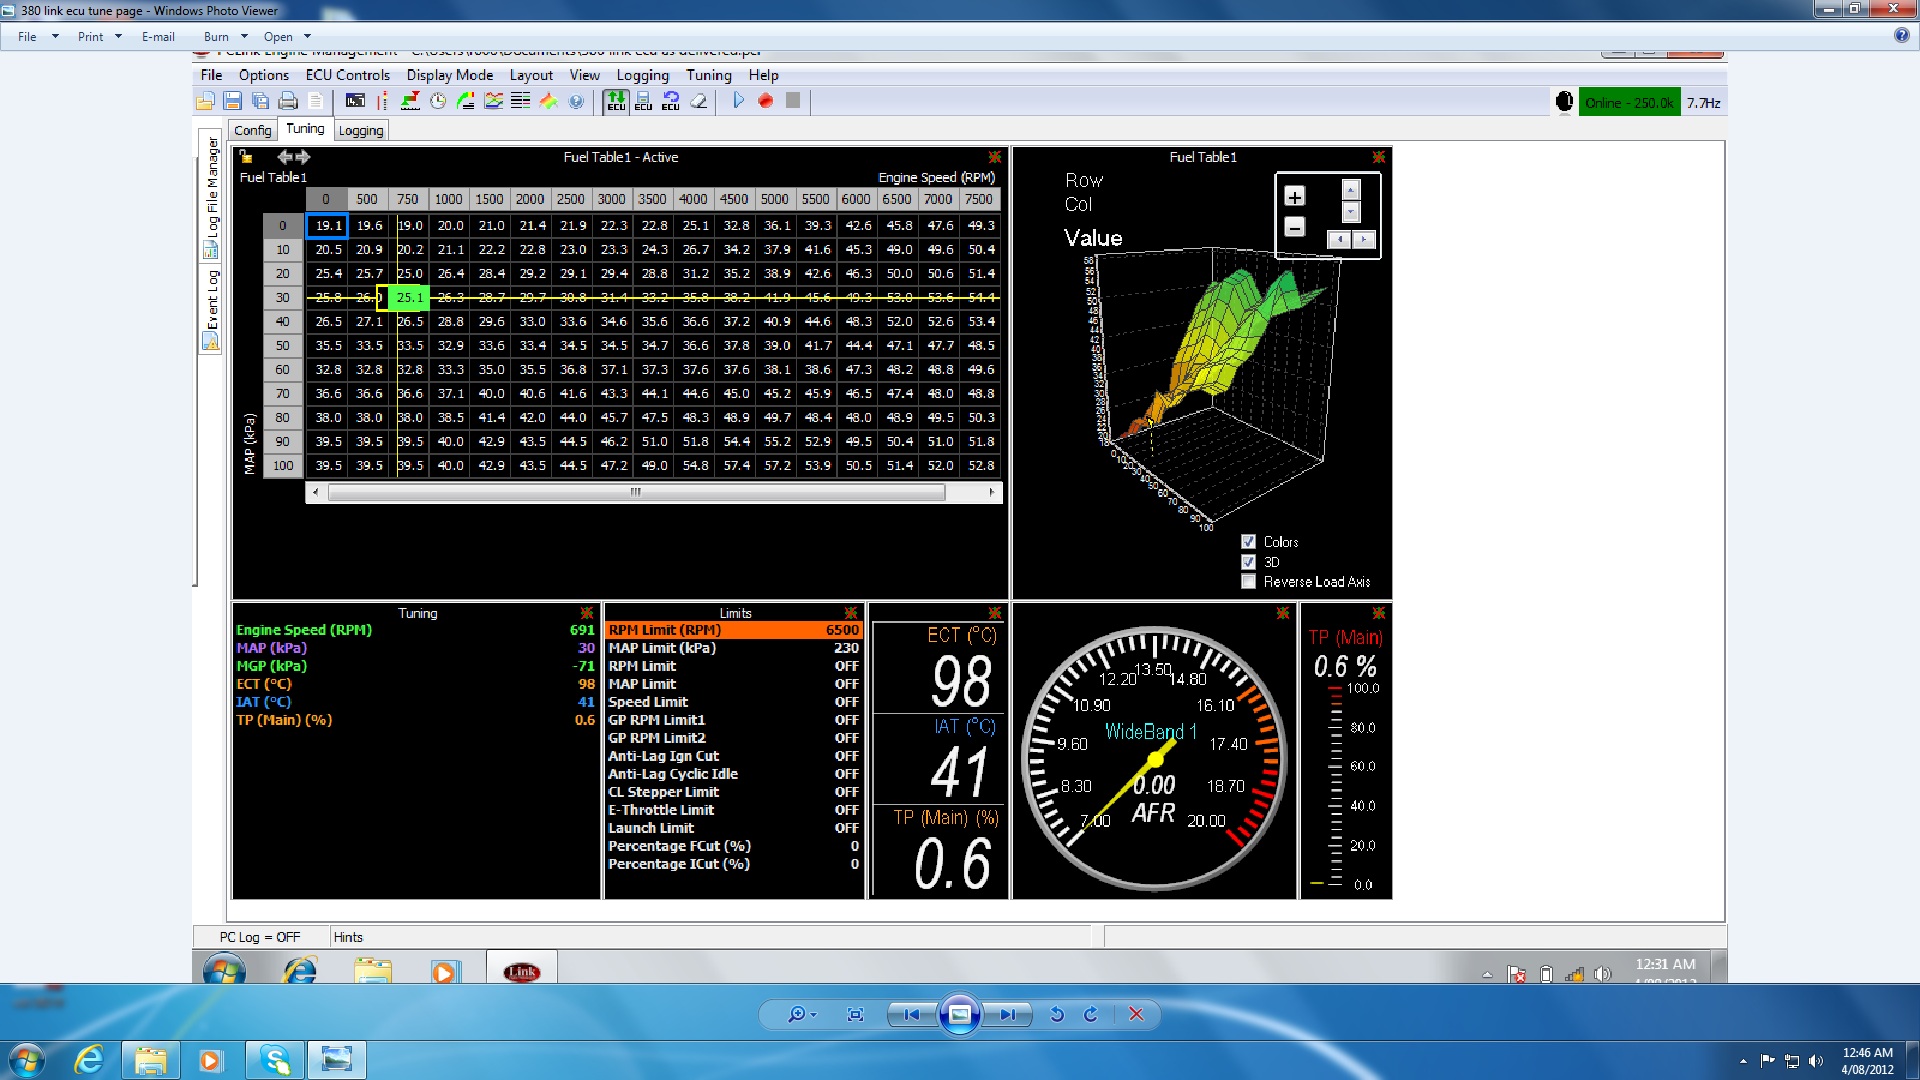
Task: Click the plus zoom button on graph
Action: 1294,197
